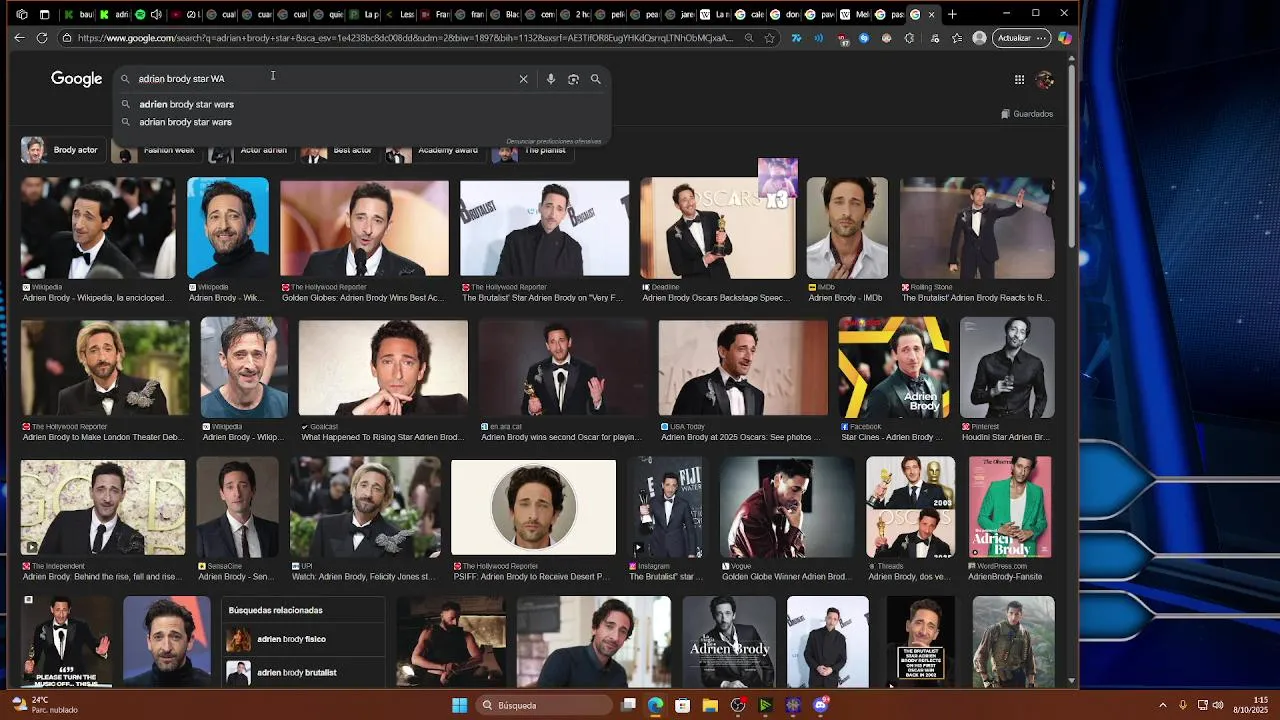
Task: Open browser settings three-dots menu
Action: 1041,38
